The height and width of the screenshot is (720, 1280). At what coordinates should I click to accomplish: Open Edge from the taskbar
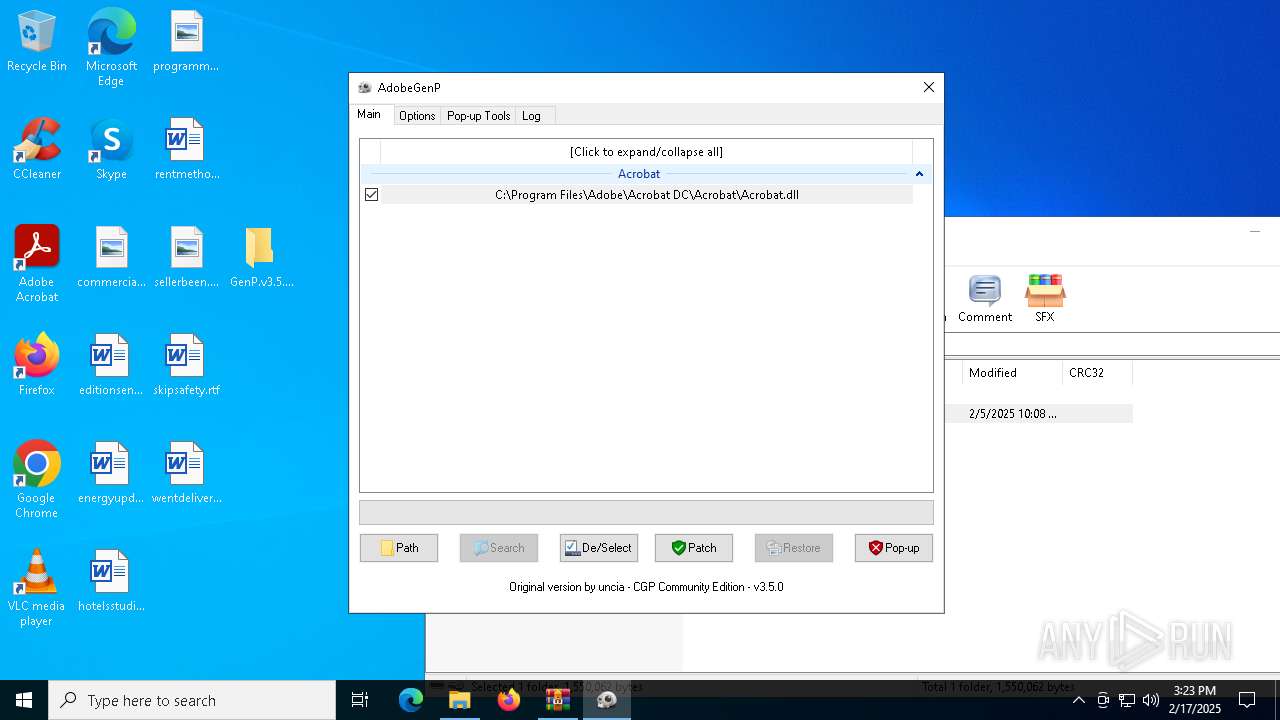point(411,700)
